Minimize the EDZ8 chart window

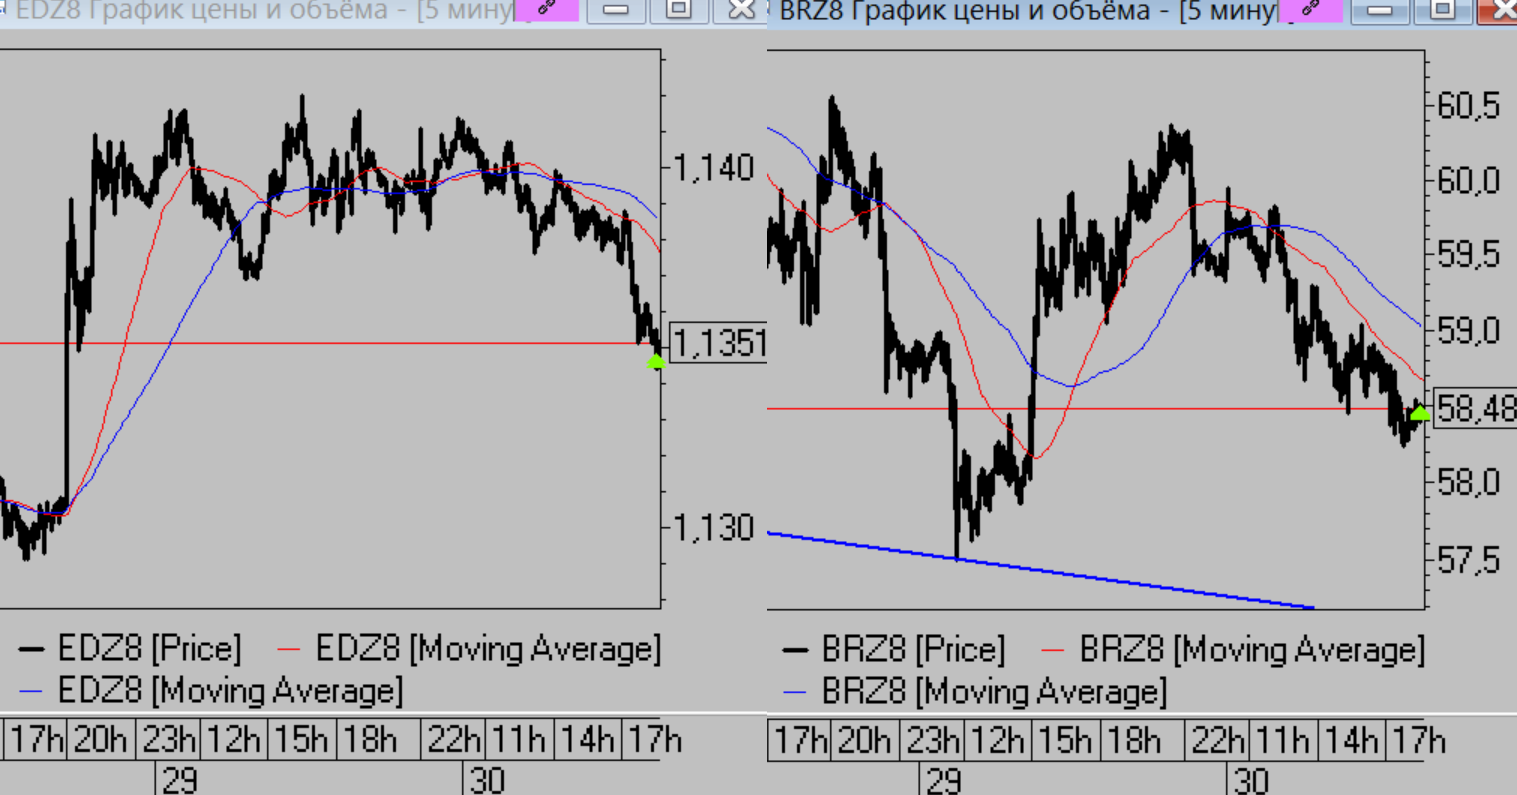click(616, 10)
